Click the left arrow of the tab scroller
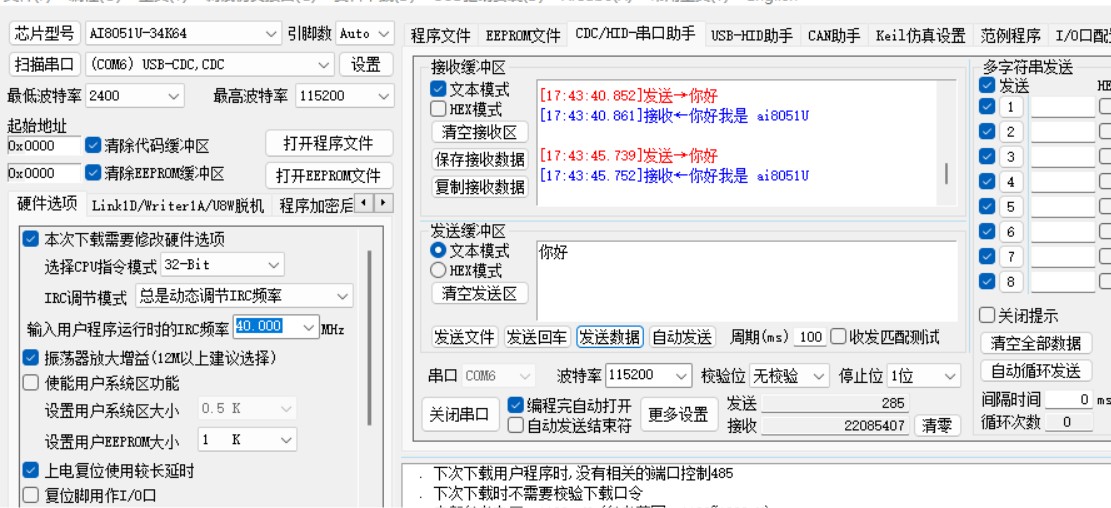This screenshot has height=508, width=1111. [364, 203]
